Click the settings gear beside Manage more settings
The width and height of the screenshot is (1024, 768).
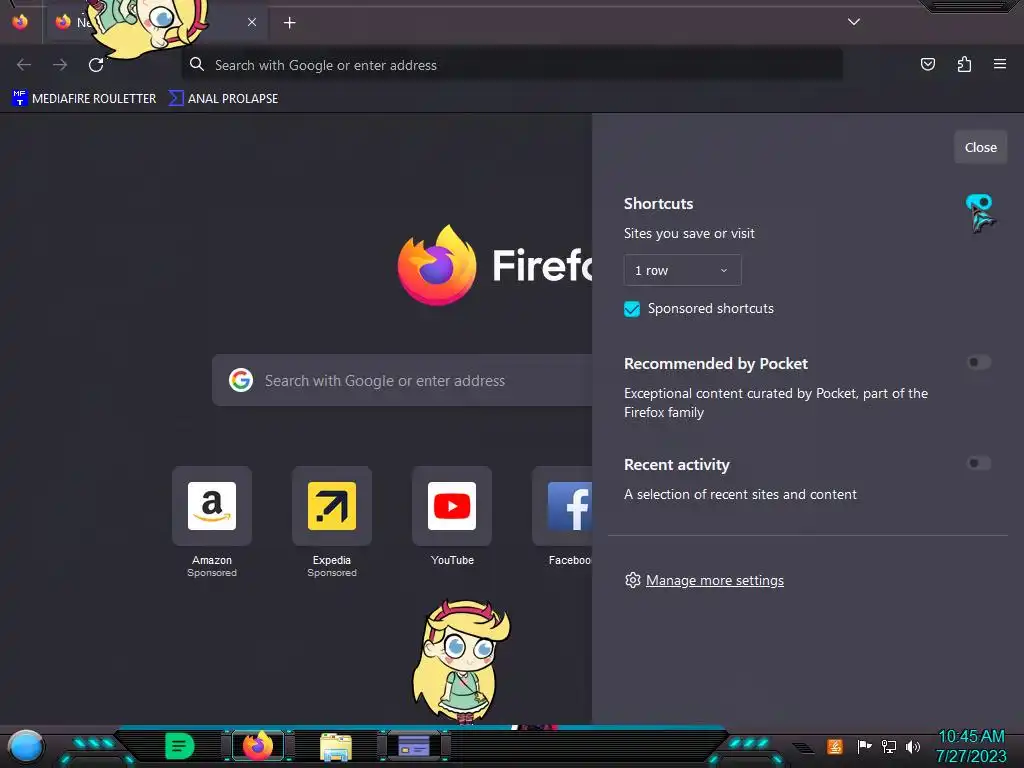(632, 580)
